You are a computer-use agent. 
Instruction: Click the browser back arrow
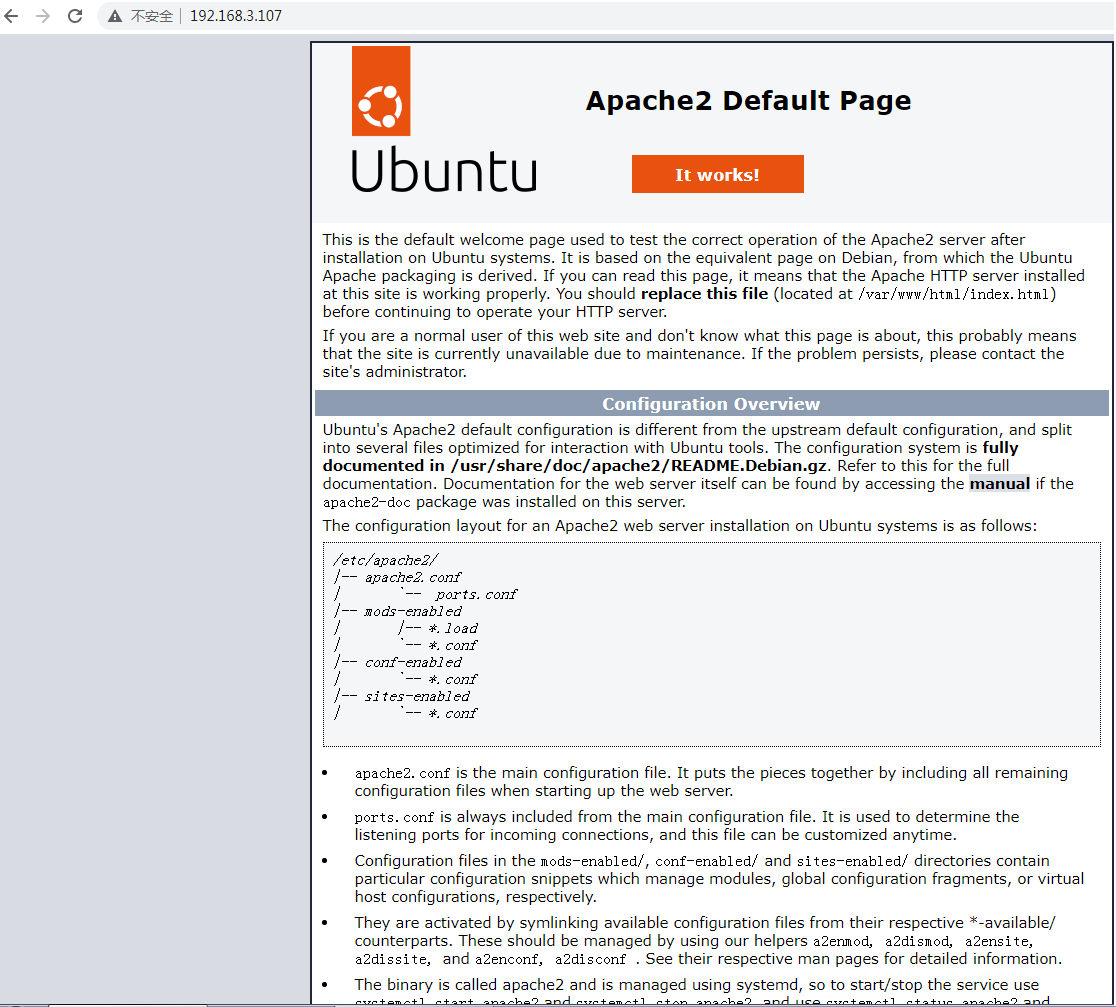11,16
